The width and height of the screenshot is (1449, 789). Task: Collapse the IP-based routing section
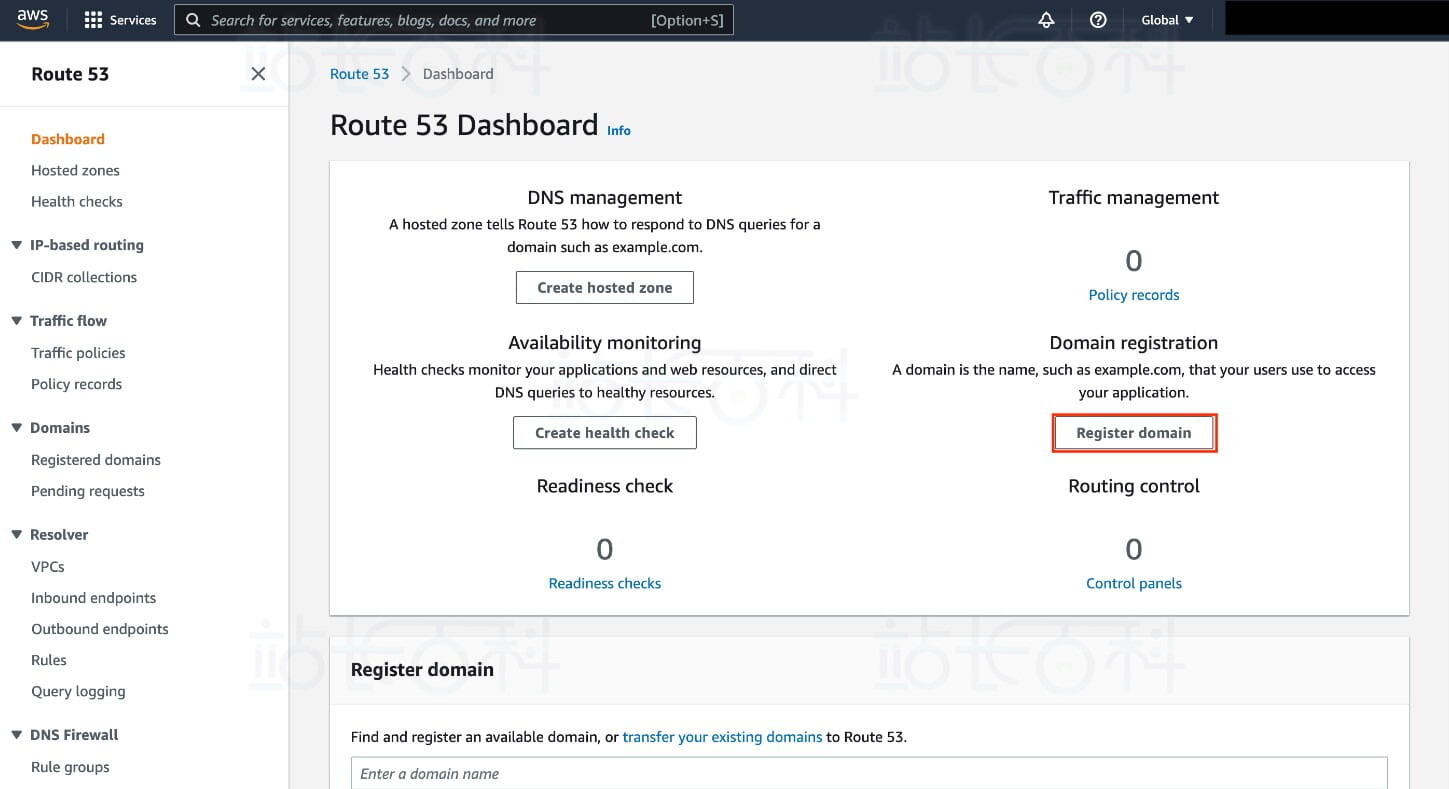pos(17,245)
